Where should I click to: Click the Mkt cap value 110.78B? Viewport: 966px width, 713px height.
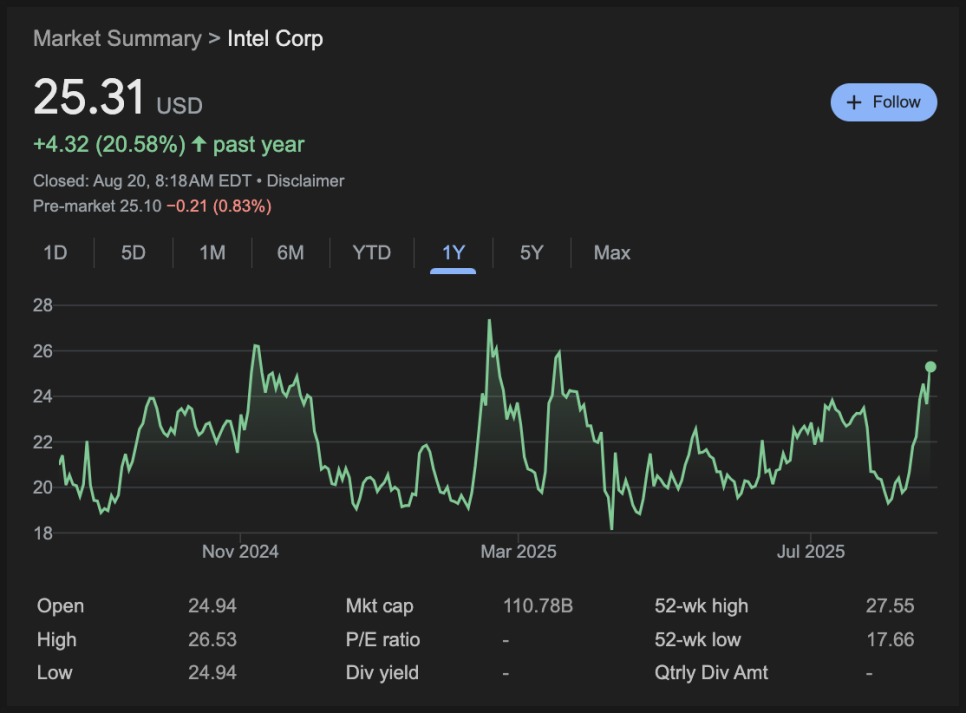click(x=538, y=606)
